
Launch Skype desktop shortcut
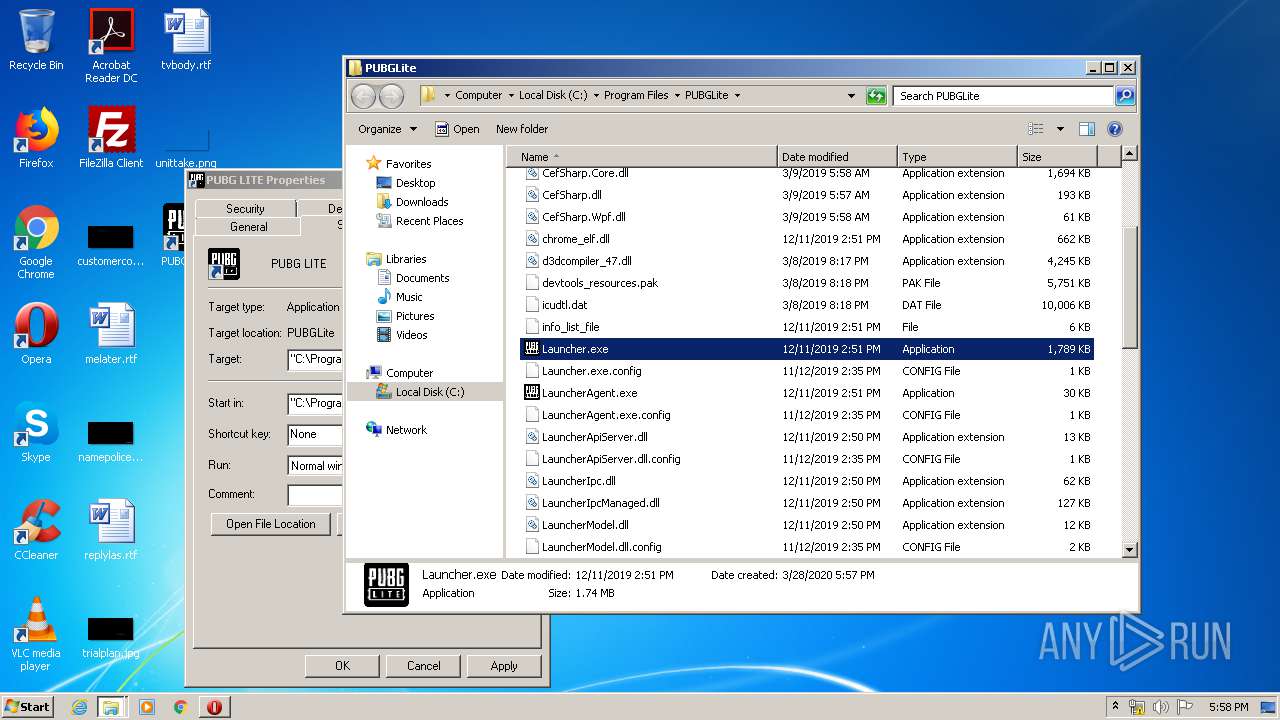tap(36, 432)
